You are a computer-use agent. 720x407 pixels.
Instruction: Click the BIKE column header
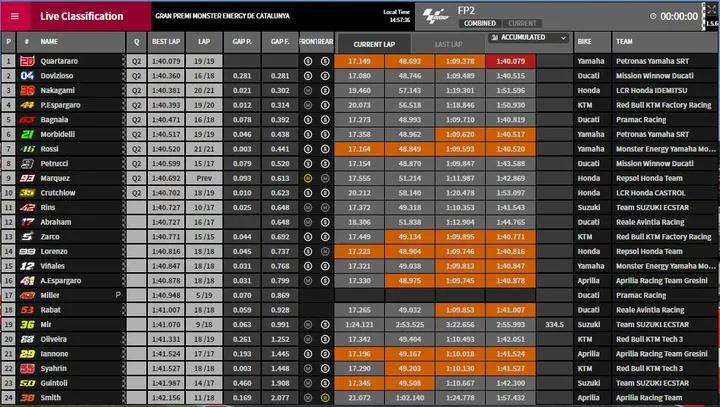584,42
